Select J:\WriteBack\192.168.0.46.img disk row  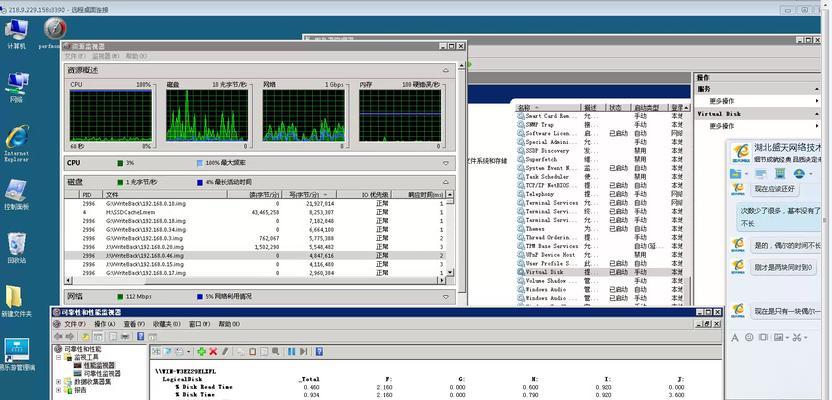255,255
